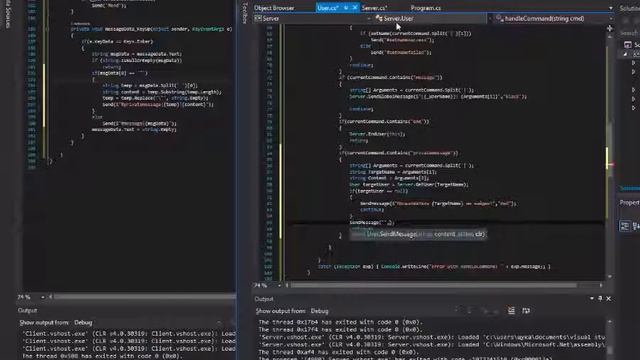
Task: Click 'thread 0x17b4 has exited' output line
Action: tap(340, 322)
